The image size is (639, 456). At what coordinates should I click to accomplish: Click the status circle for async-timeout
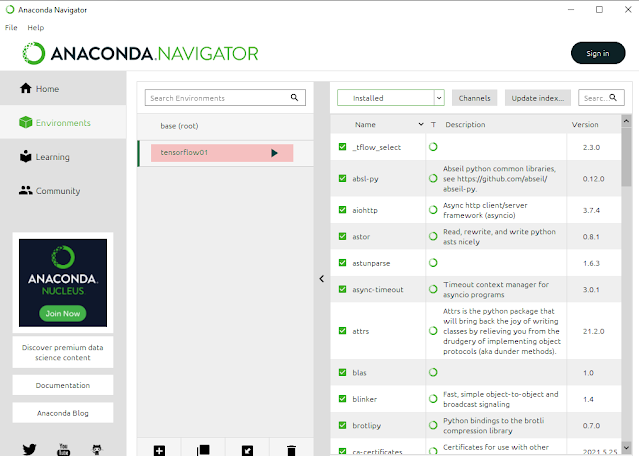coord(433,289)
